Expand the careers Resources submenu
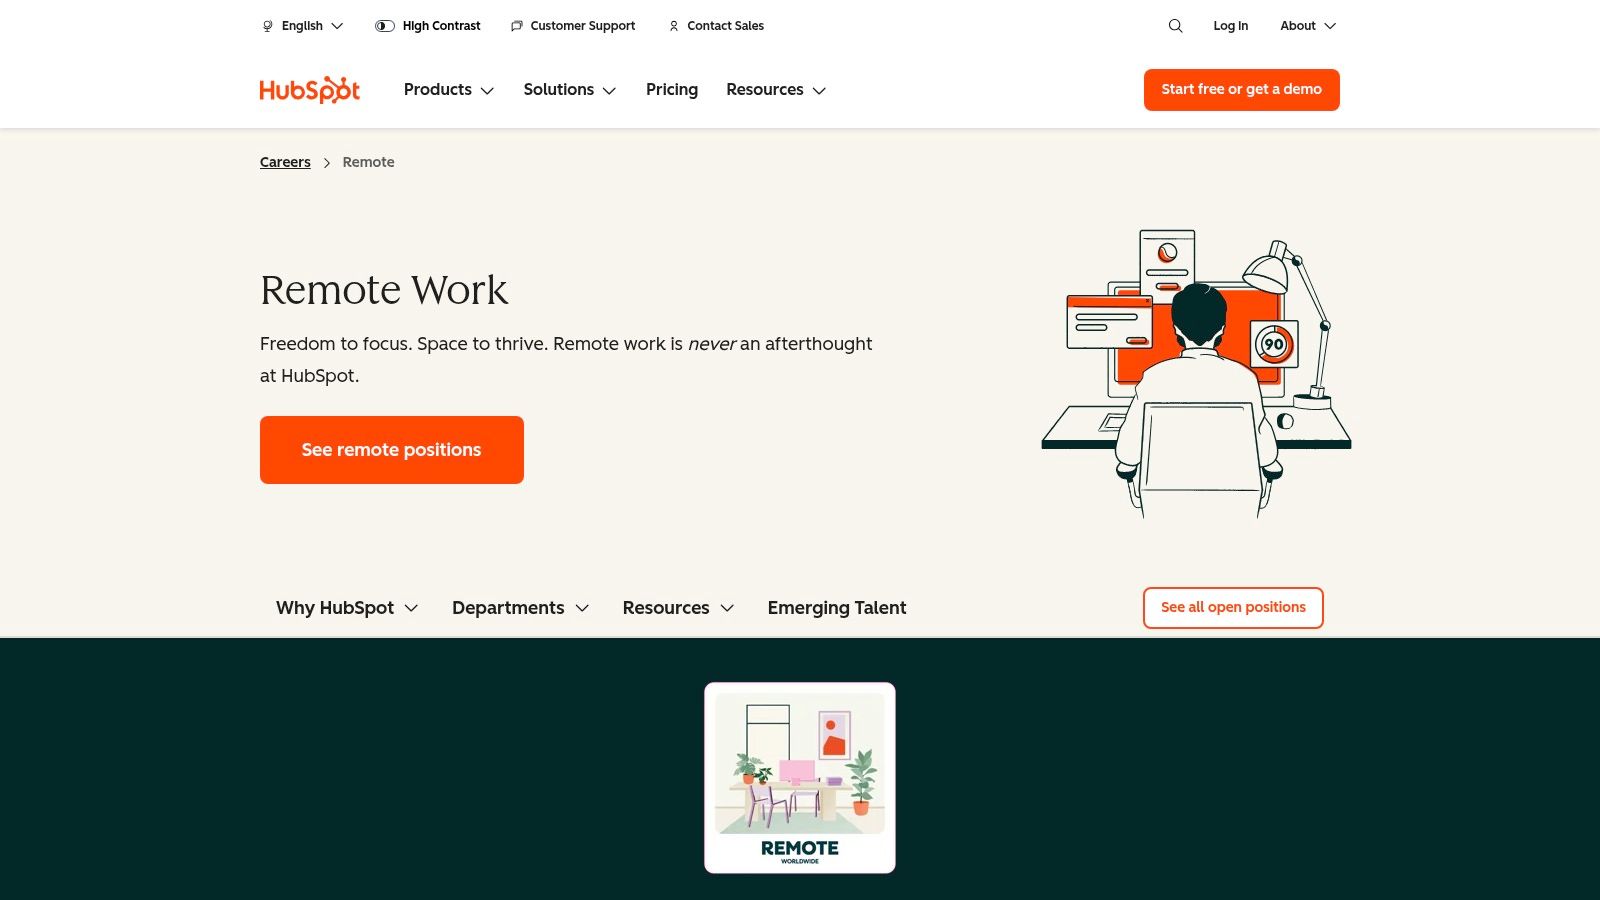 [x=679, y=608]
